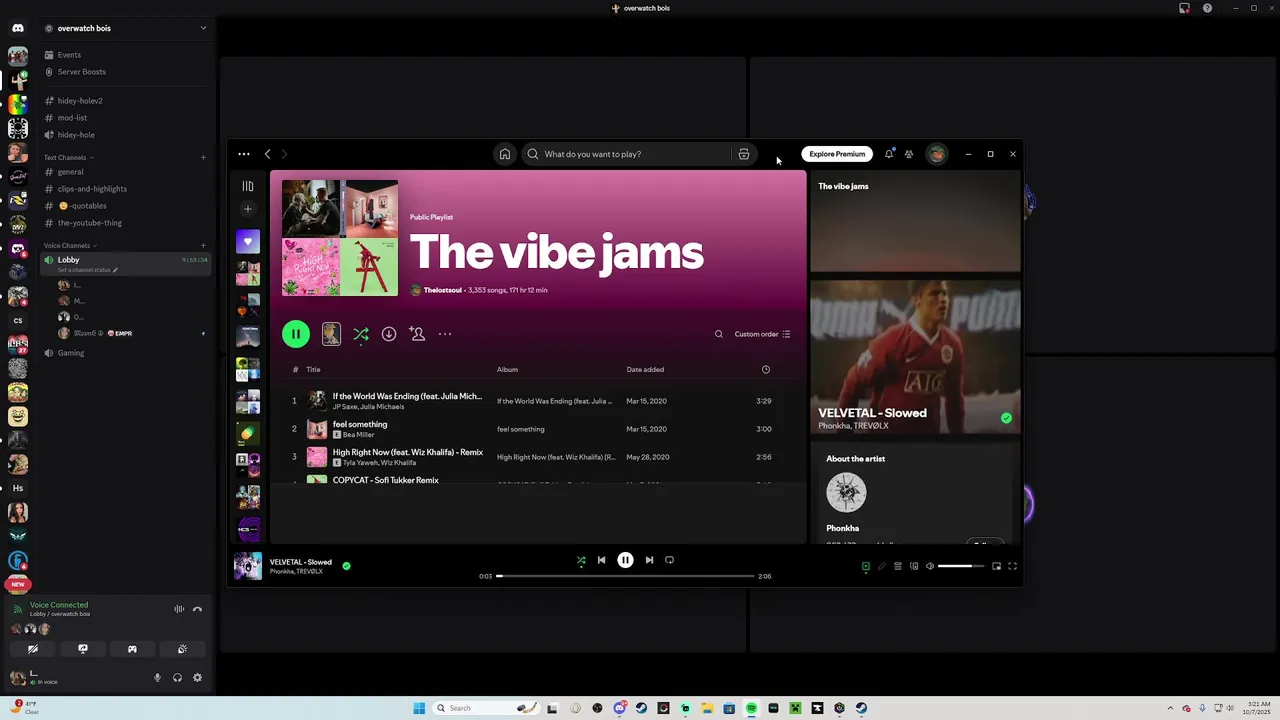The image size is (1280, 720).
Task: Enter full screen in Spotify player
Action: (1012, 566)
